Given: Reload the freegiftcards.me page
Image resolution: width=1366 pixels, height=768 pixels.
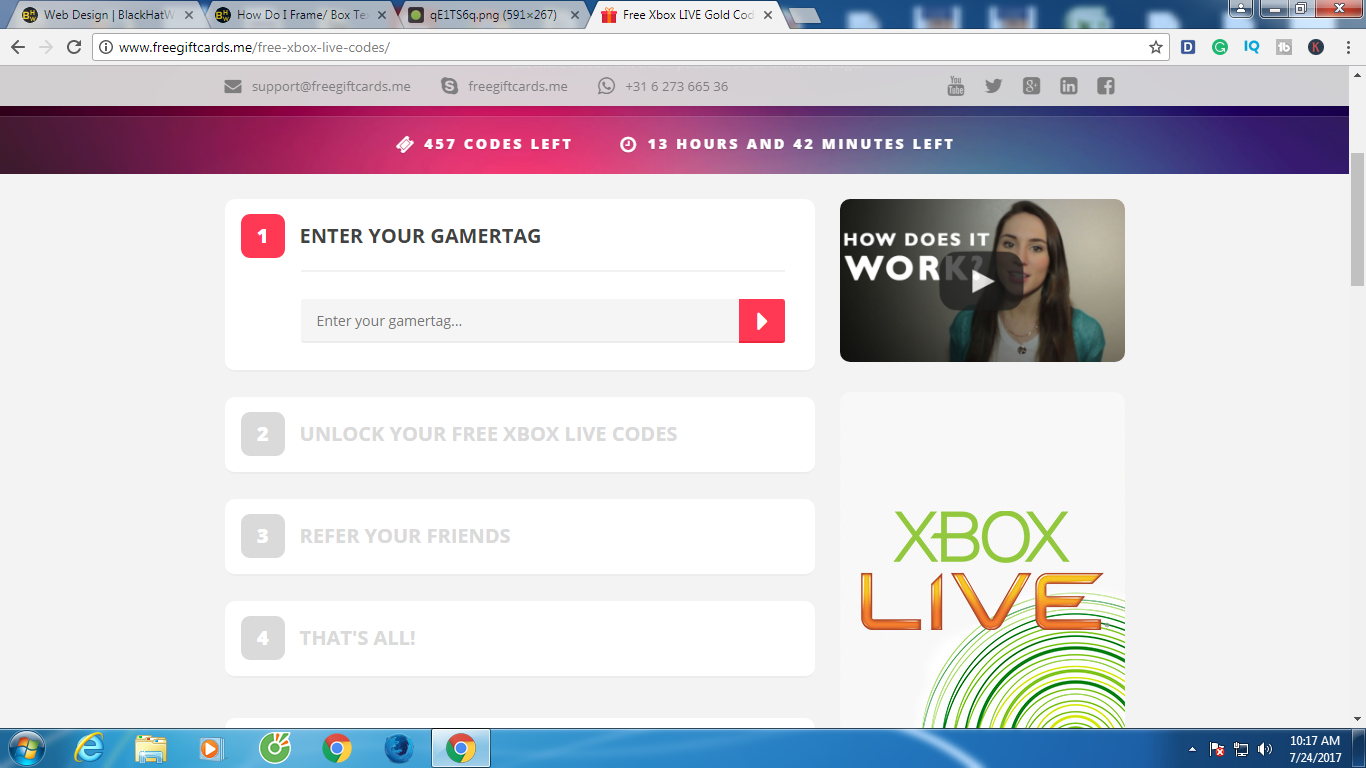Looking at the screenshot, I should (x=74, y=47).
